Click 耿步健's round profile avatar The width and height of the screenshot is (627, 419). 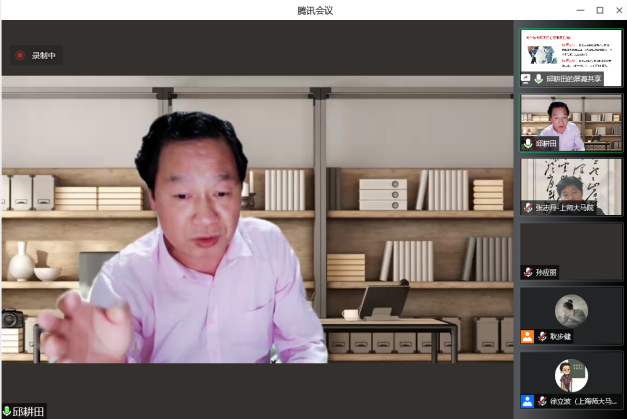click(x=571, y=309)
